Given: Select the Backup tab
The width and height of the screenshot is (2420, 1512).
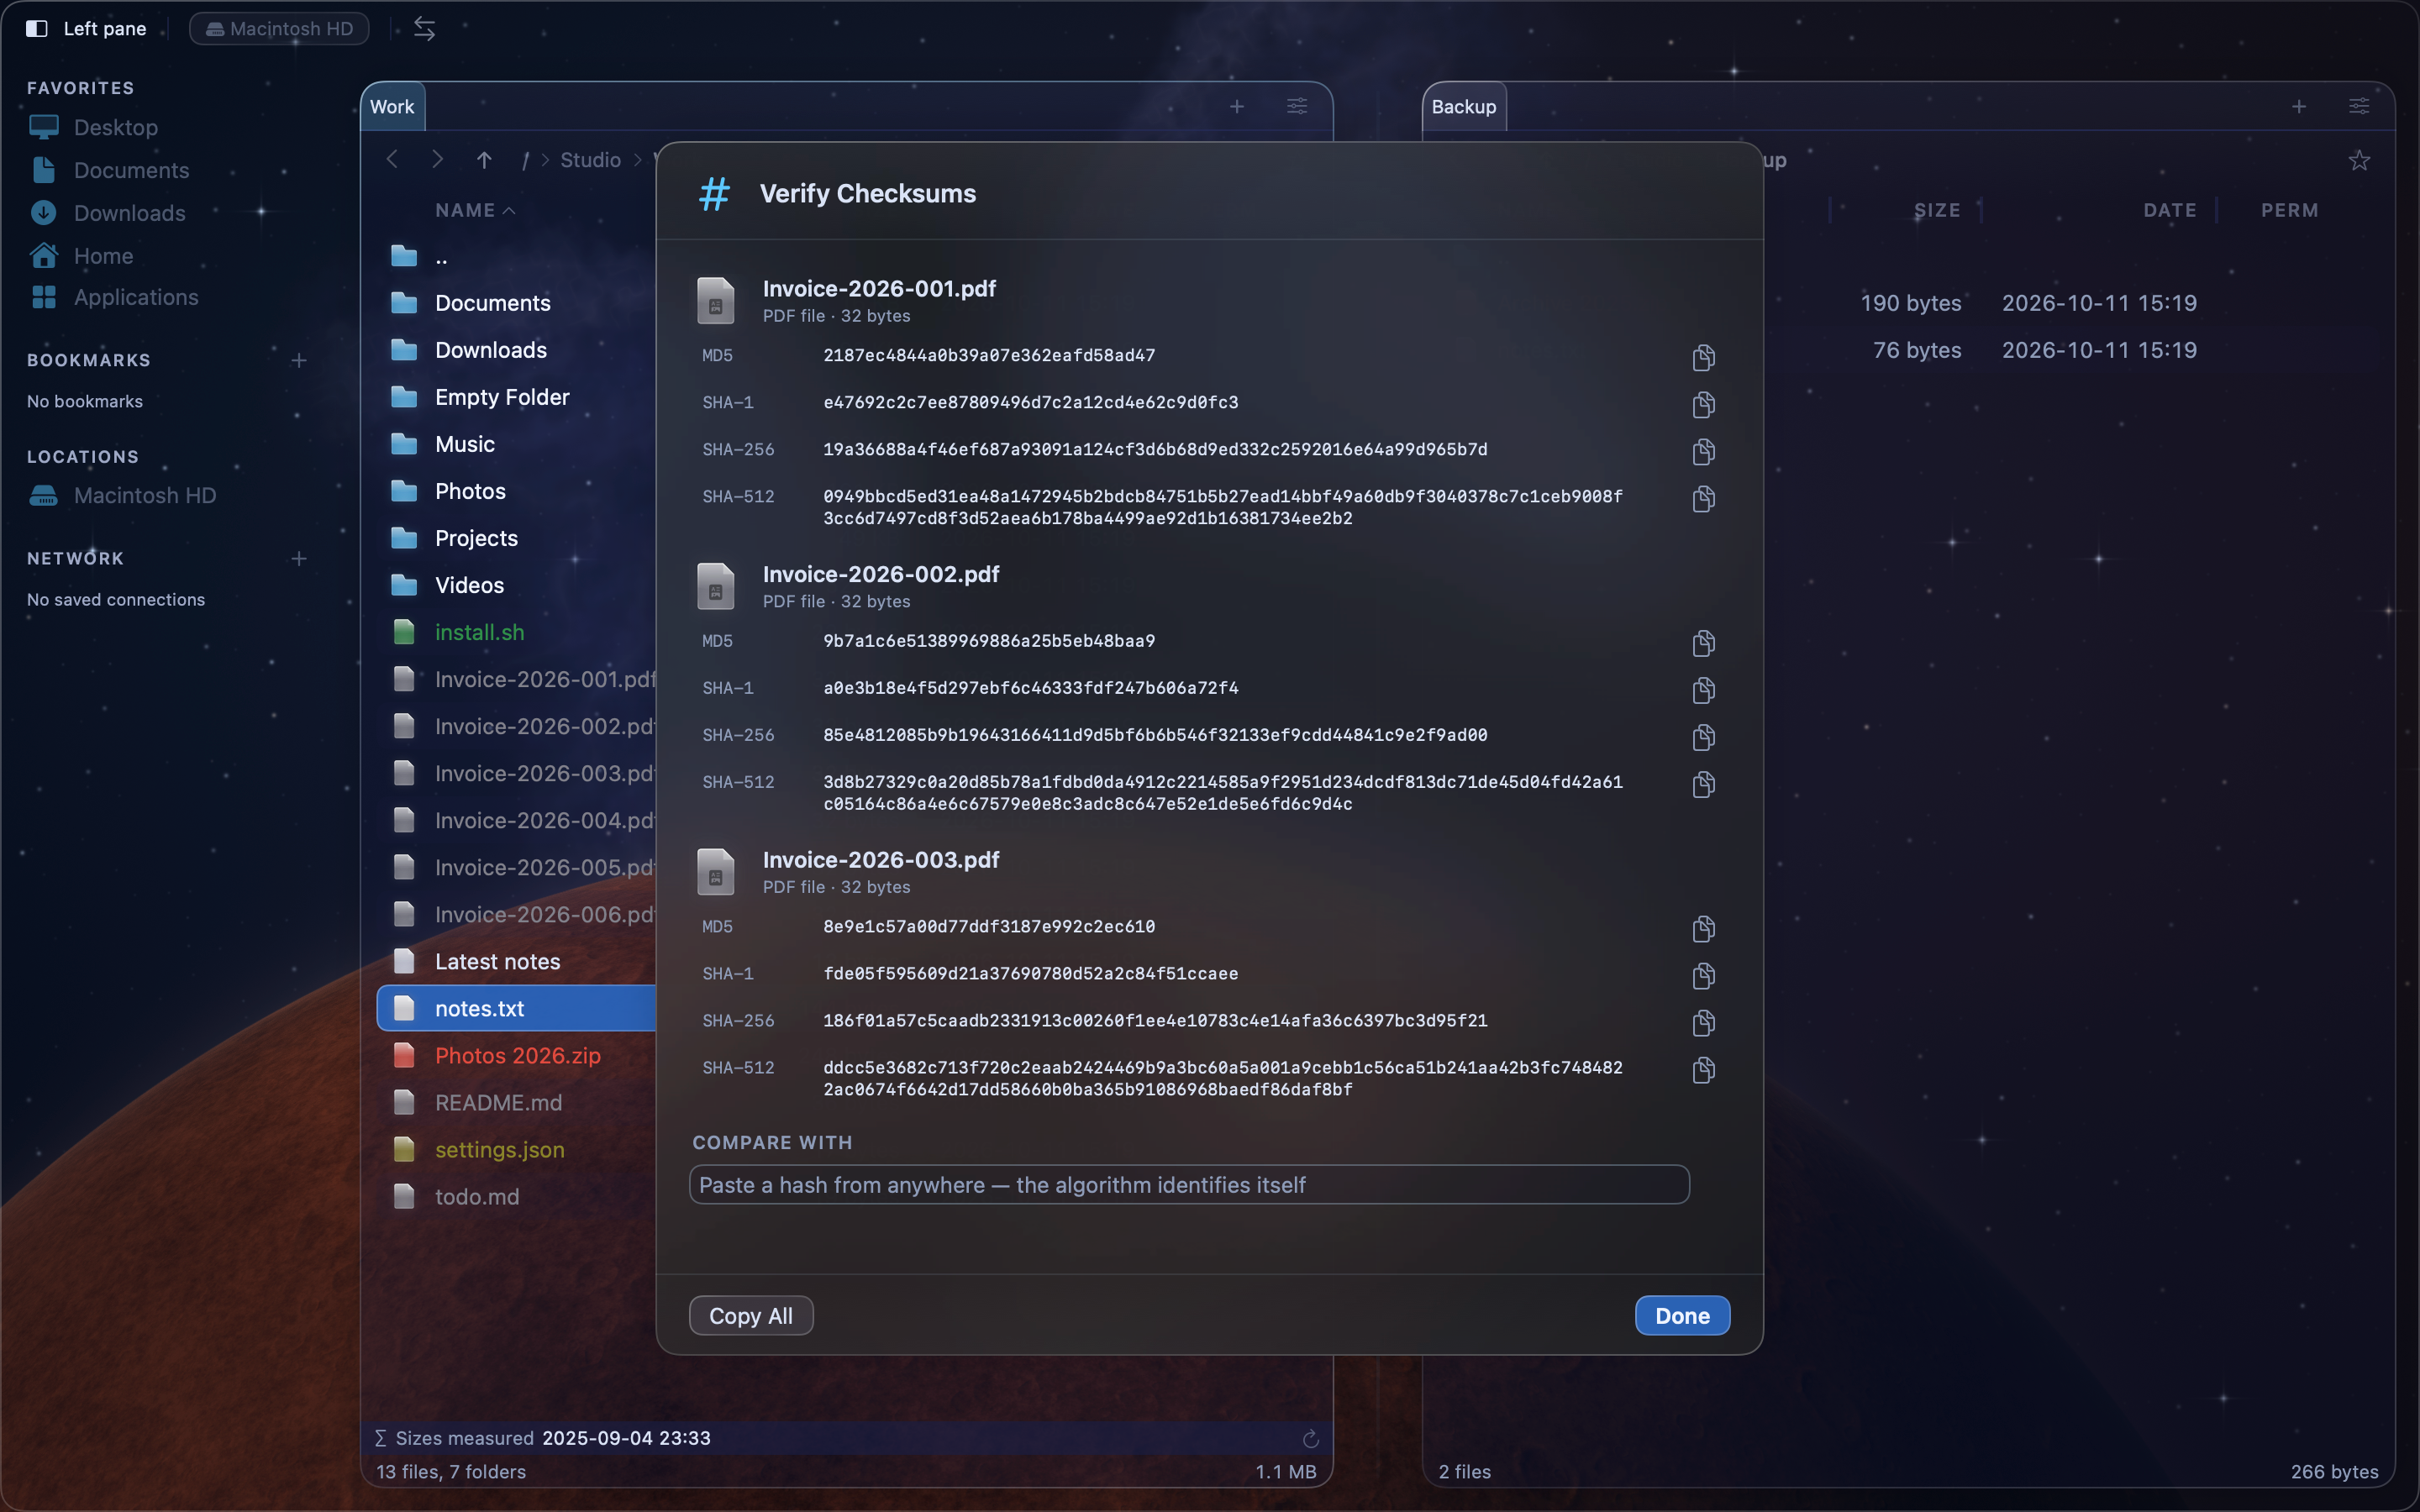Looking at the screenshot, I should coord(1464,107).
